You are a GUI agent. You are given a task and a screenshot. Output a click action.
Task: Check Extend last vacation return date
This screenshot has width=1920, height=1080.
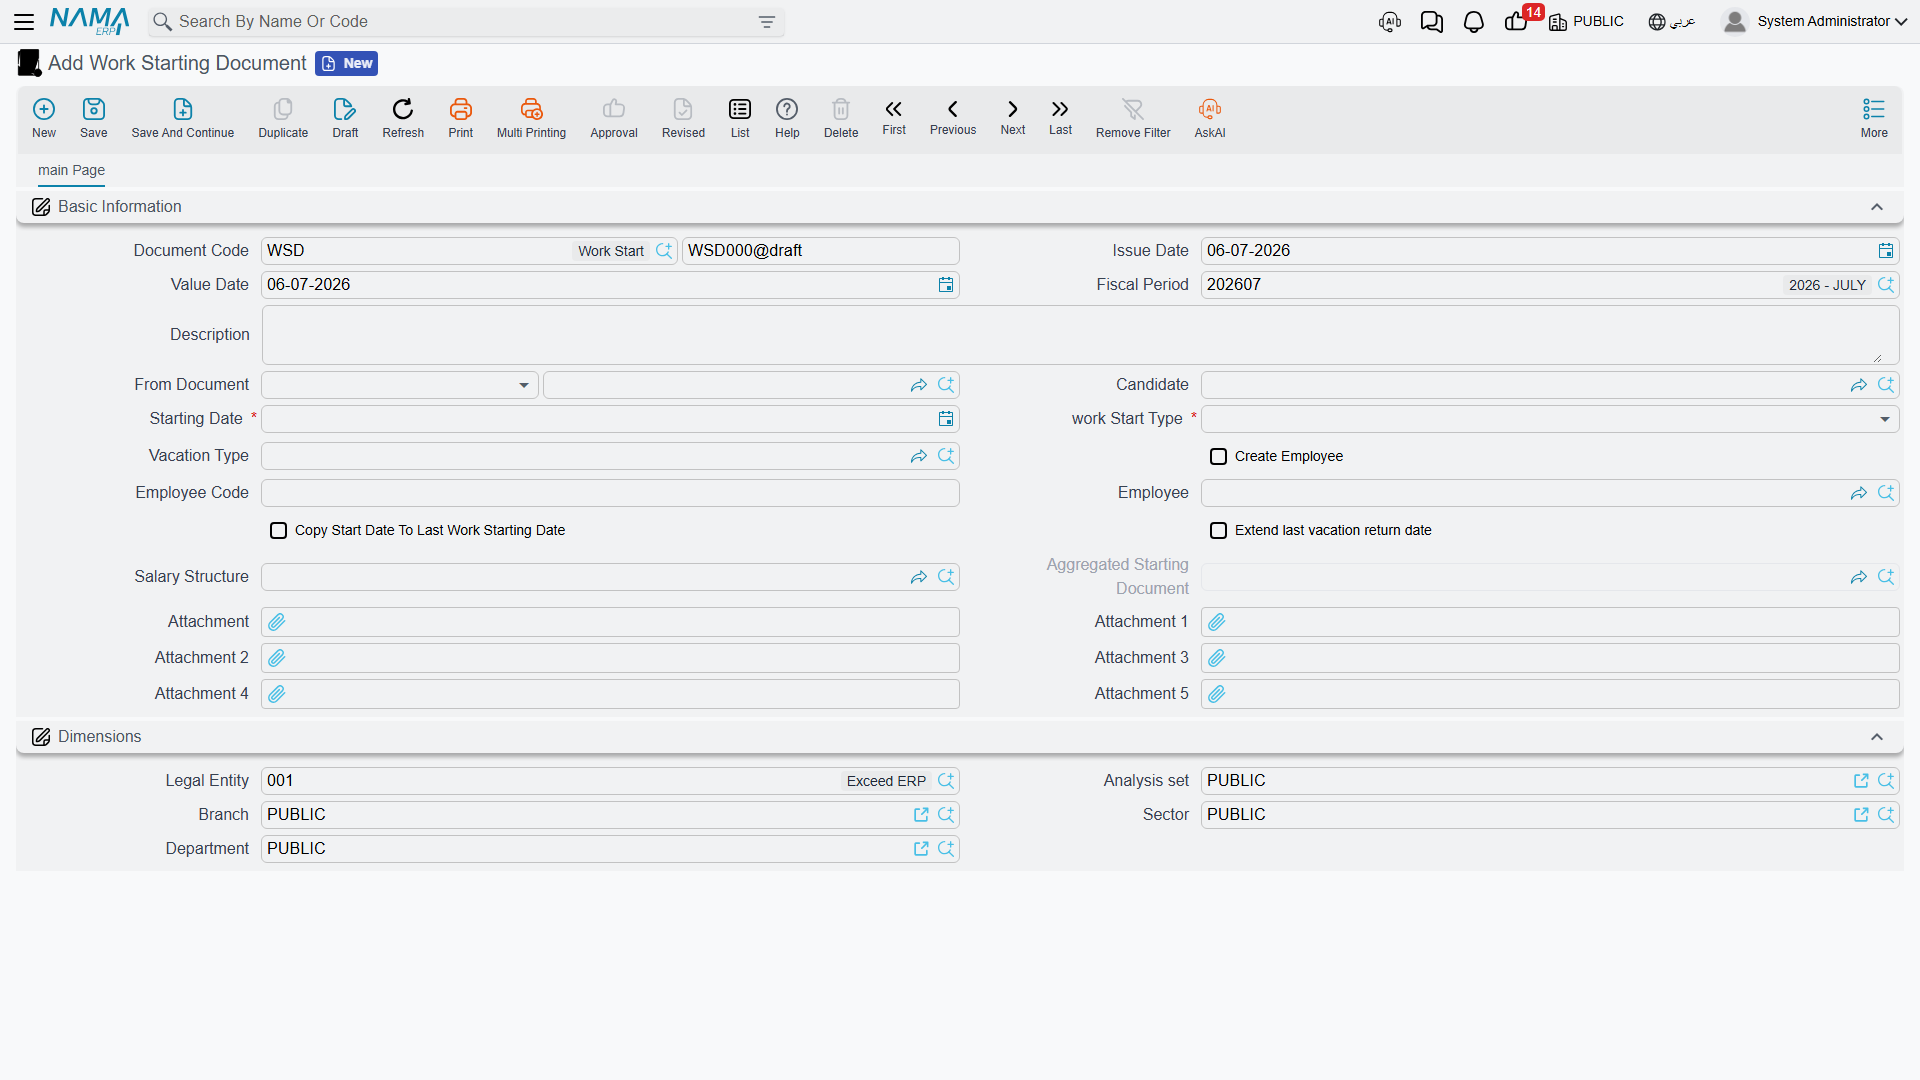point(1218,531)
